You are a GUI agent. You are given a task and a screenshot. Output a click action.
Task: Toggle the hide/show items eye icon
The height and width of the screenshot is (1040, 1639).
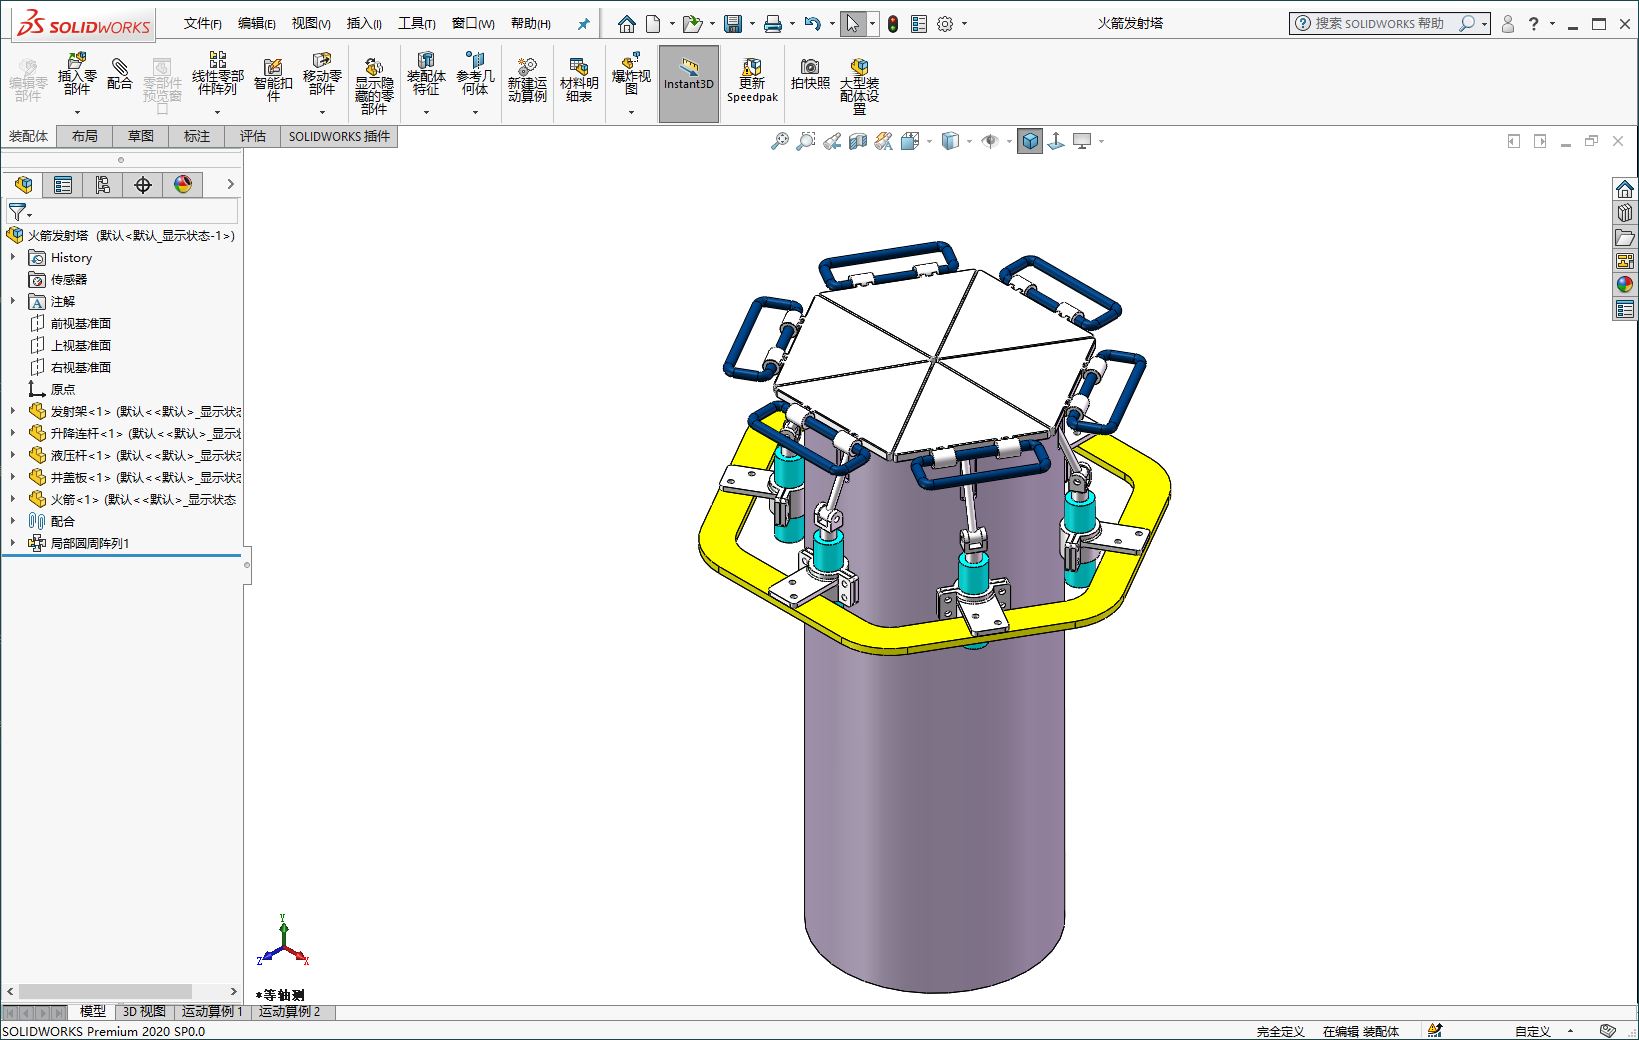990,142
